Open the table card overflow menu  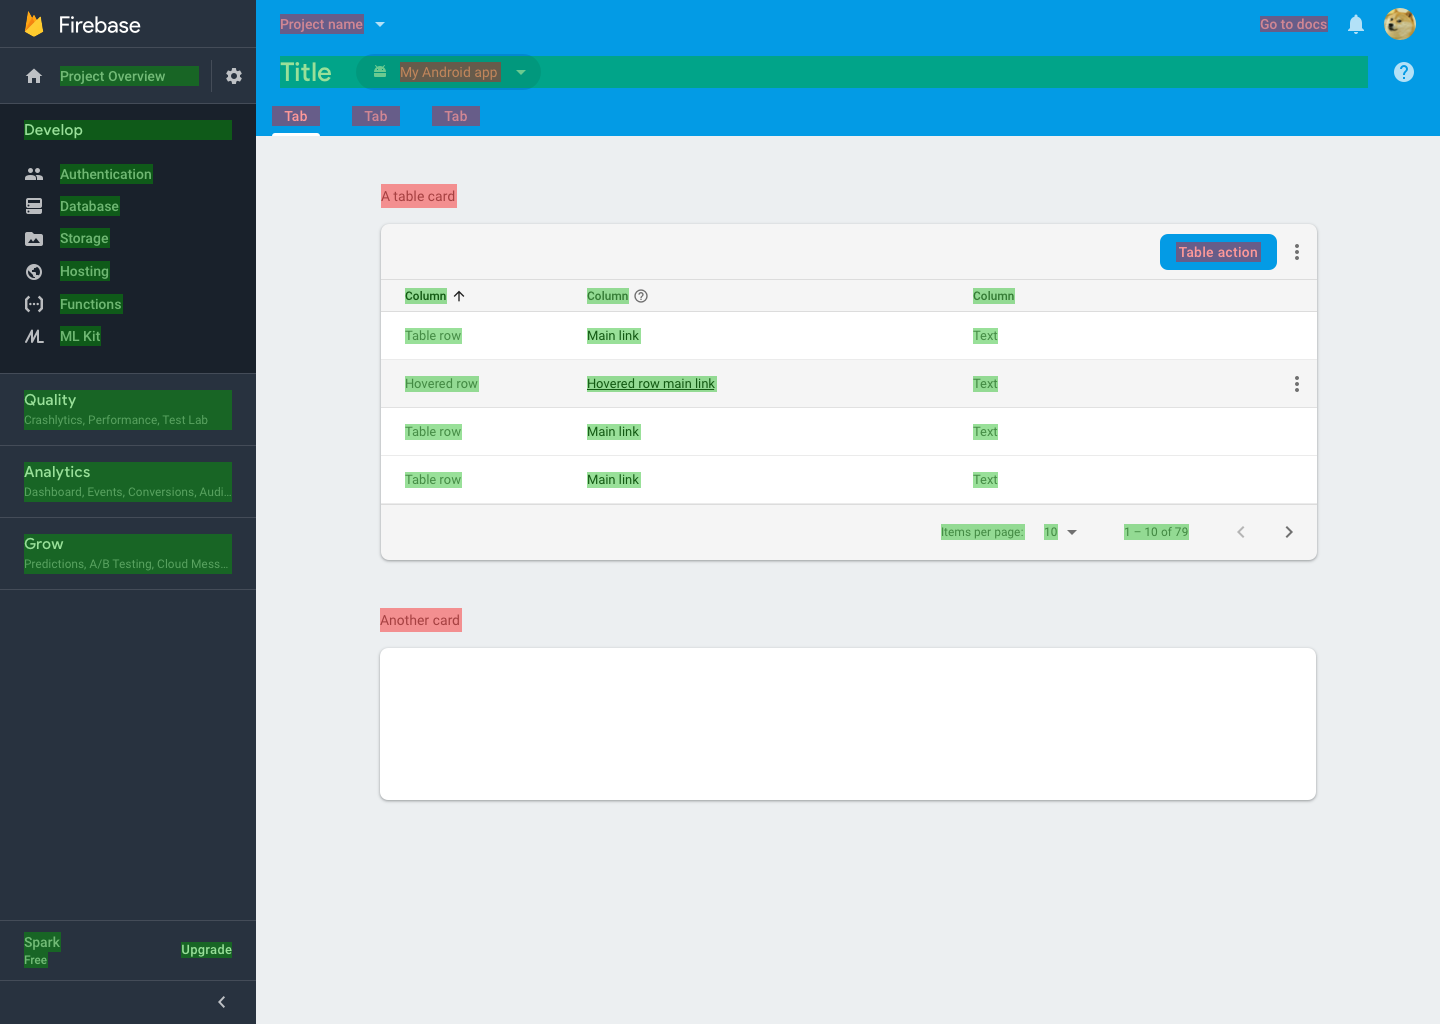coord(1296,252)
